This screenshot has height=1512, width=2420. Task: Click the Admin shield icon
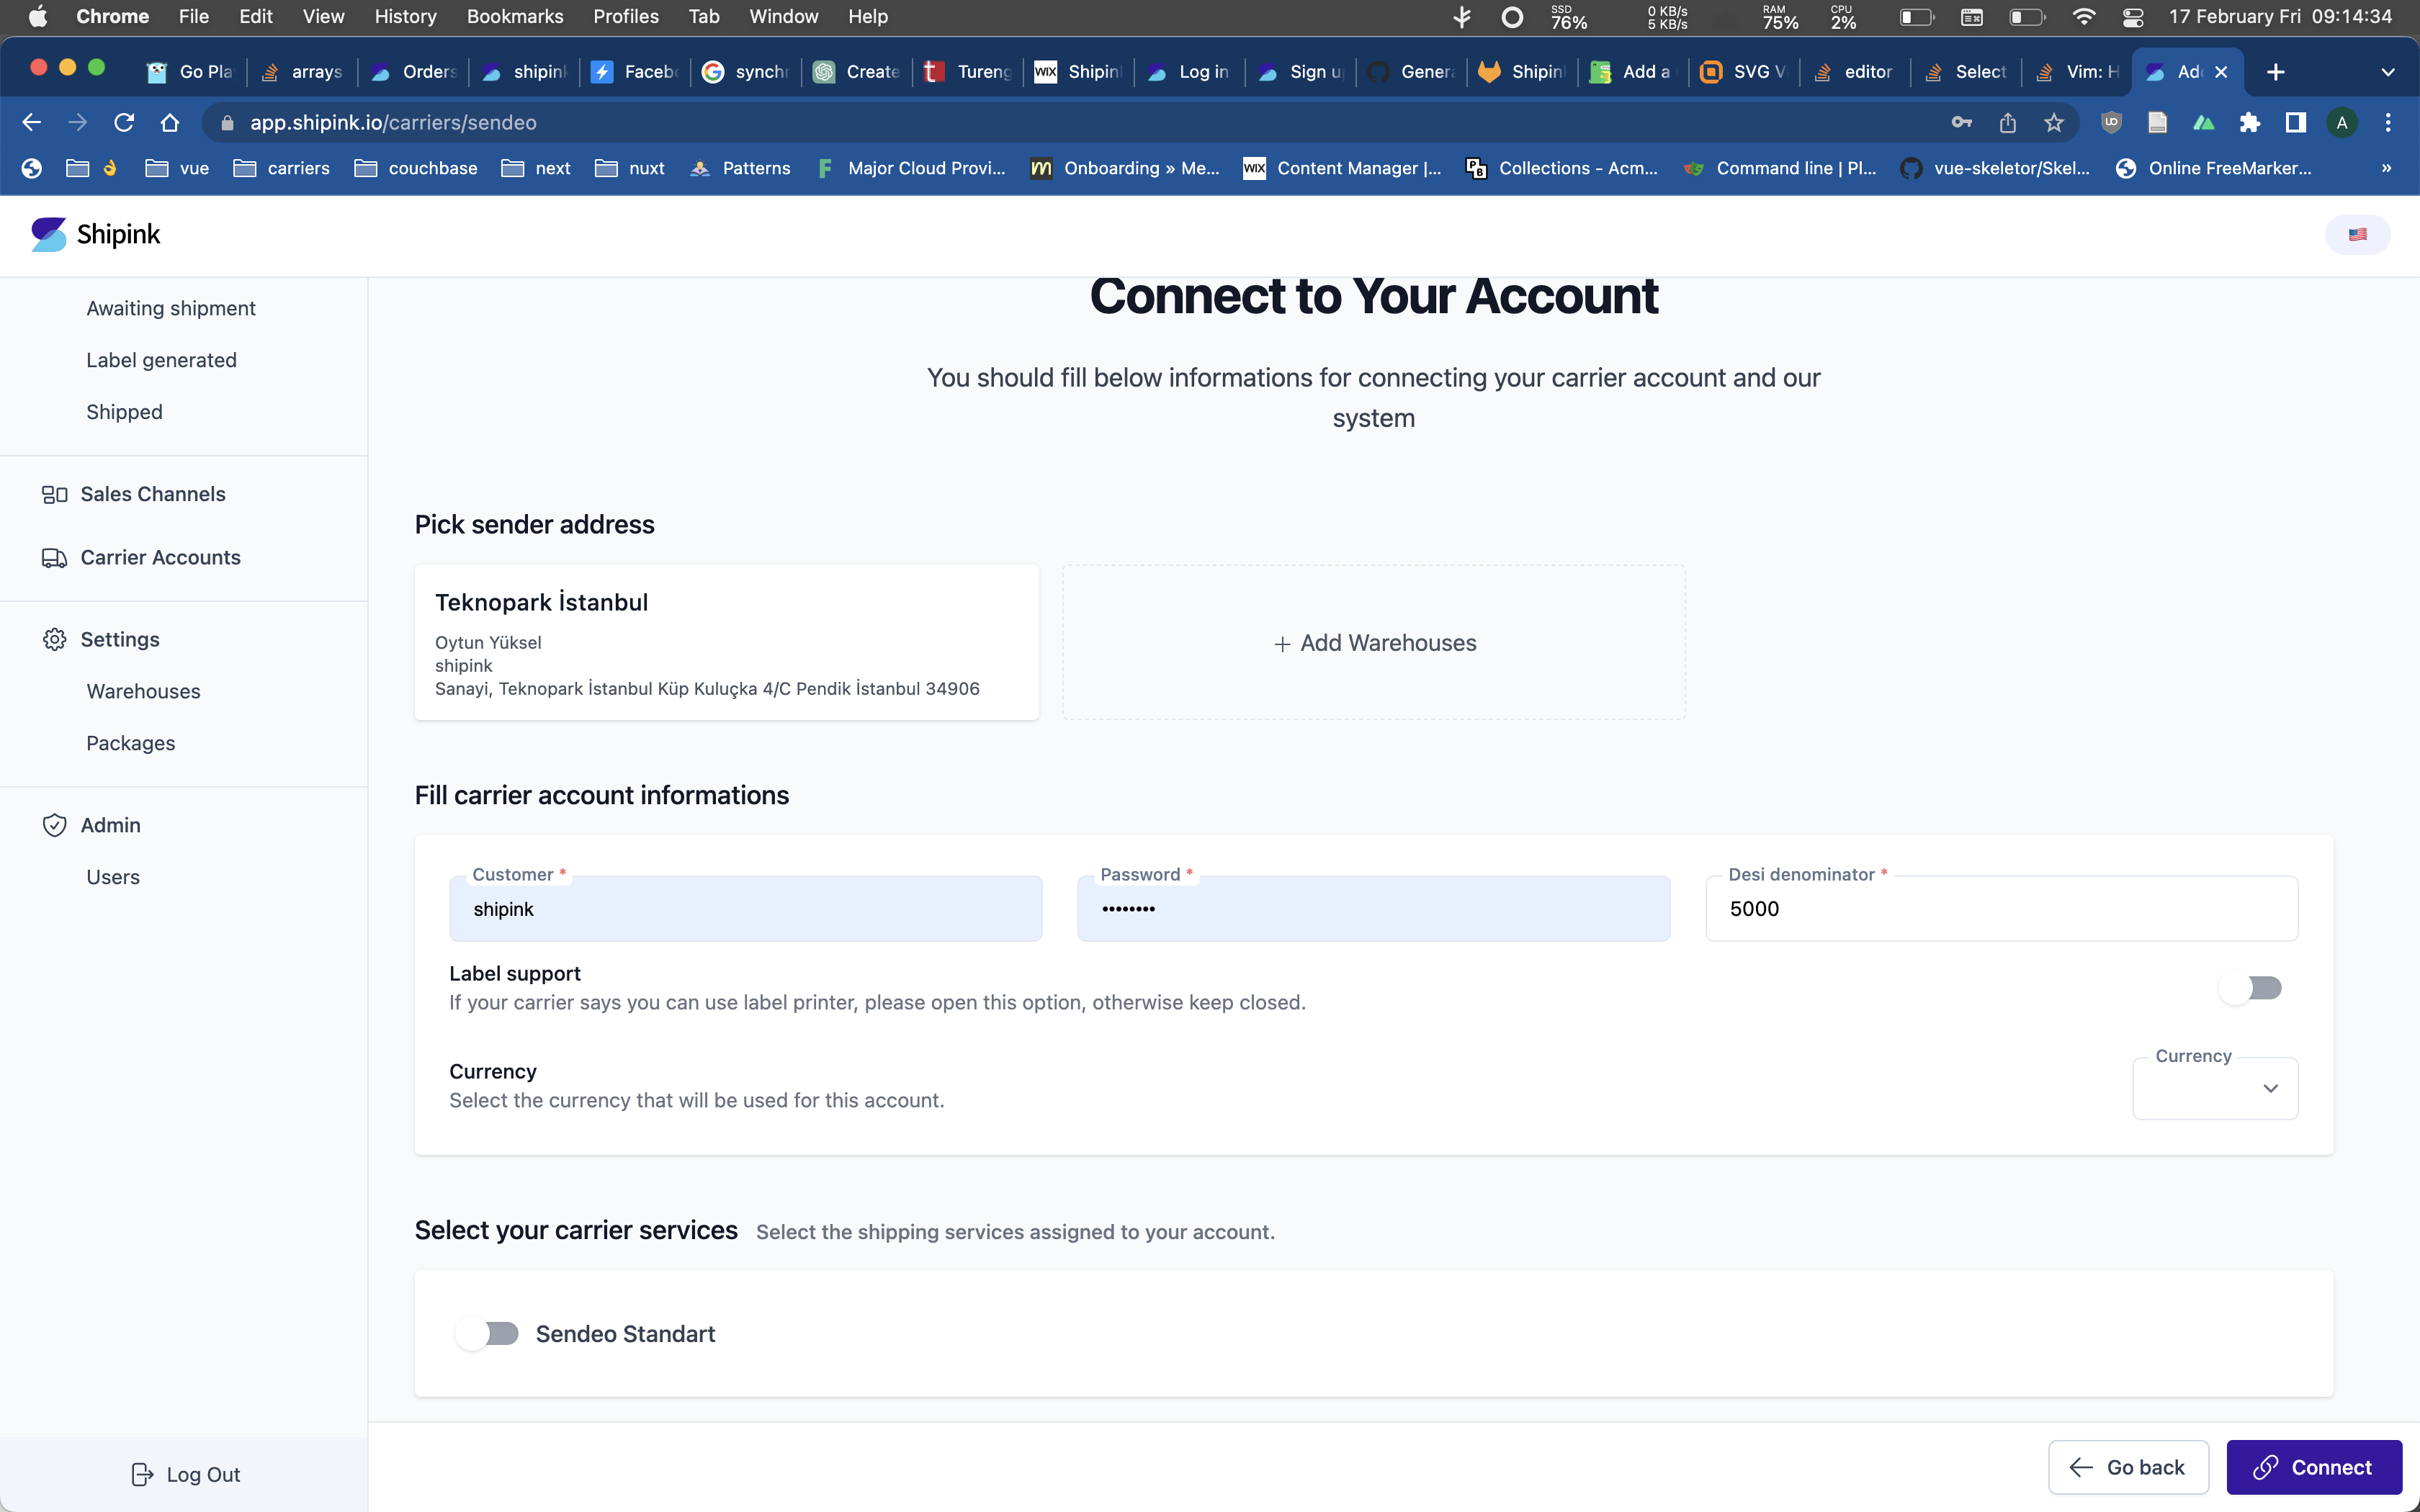tap(54, 825)
